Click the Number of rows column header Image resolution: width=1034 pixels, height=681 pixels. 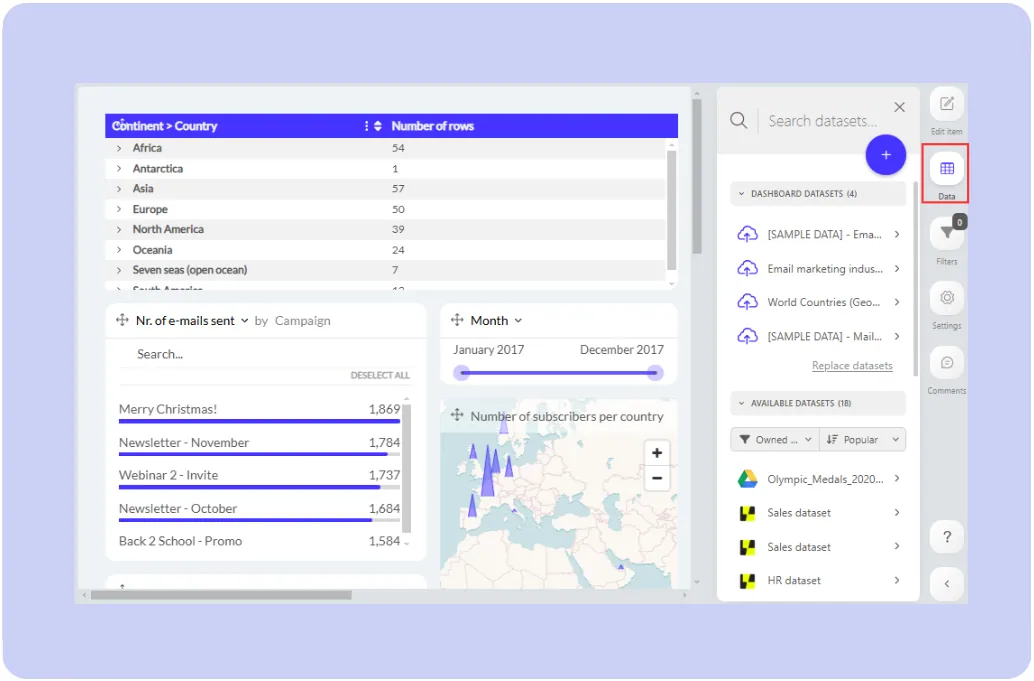coord(433,126)
